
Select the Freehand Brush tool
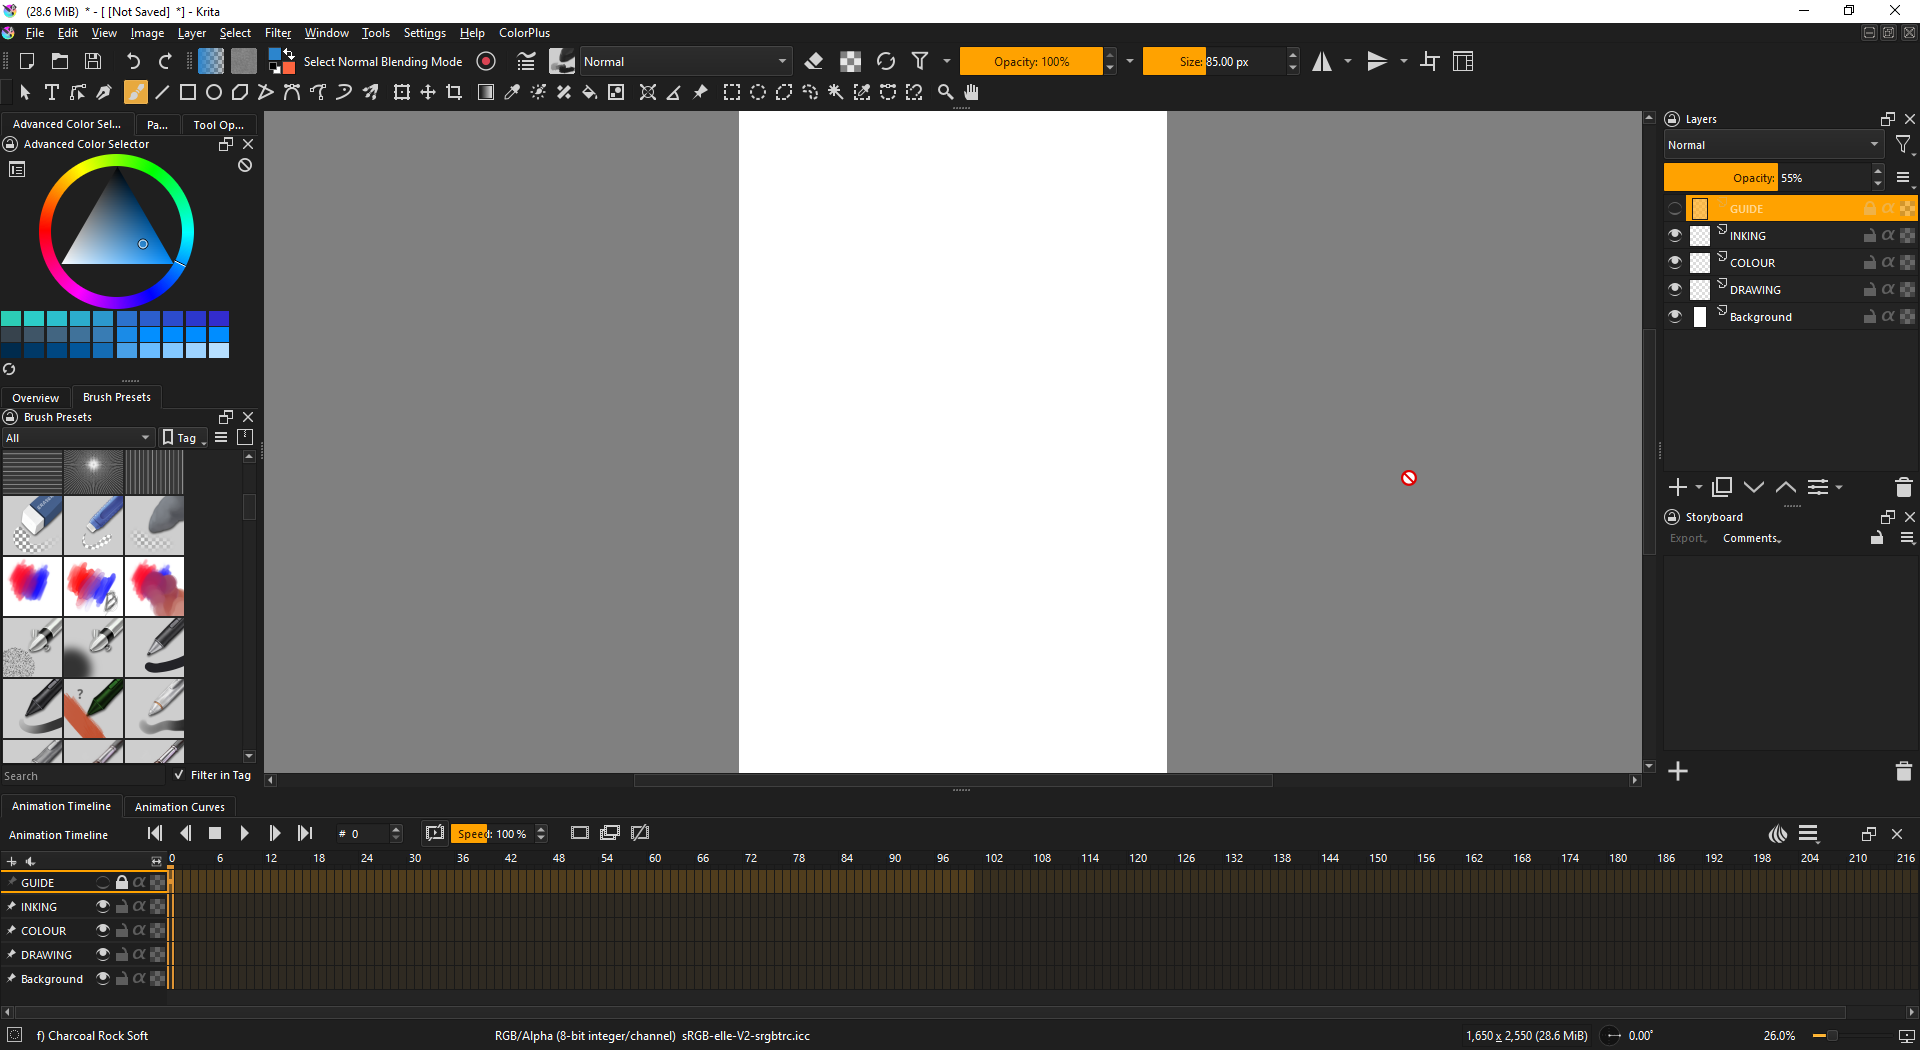(x=135, y=92)
